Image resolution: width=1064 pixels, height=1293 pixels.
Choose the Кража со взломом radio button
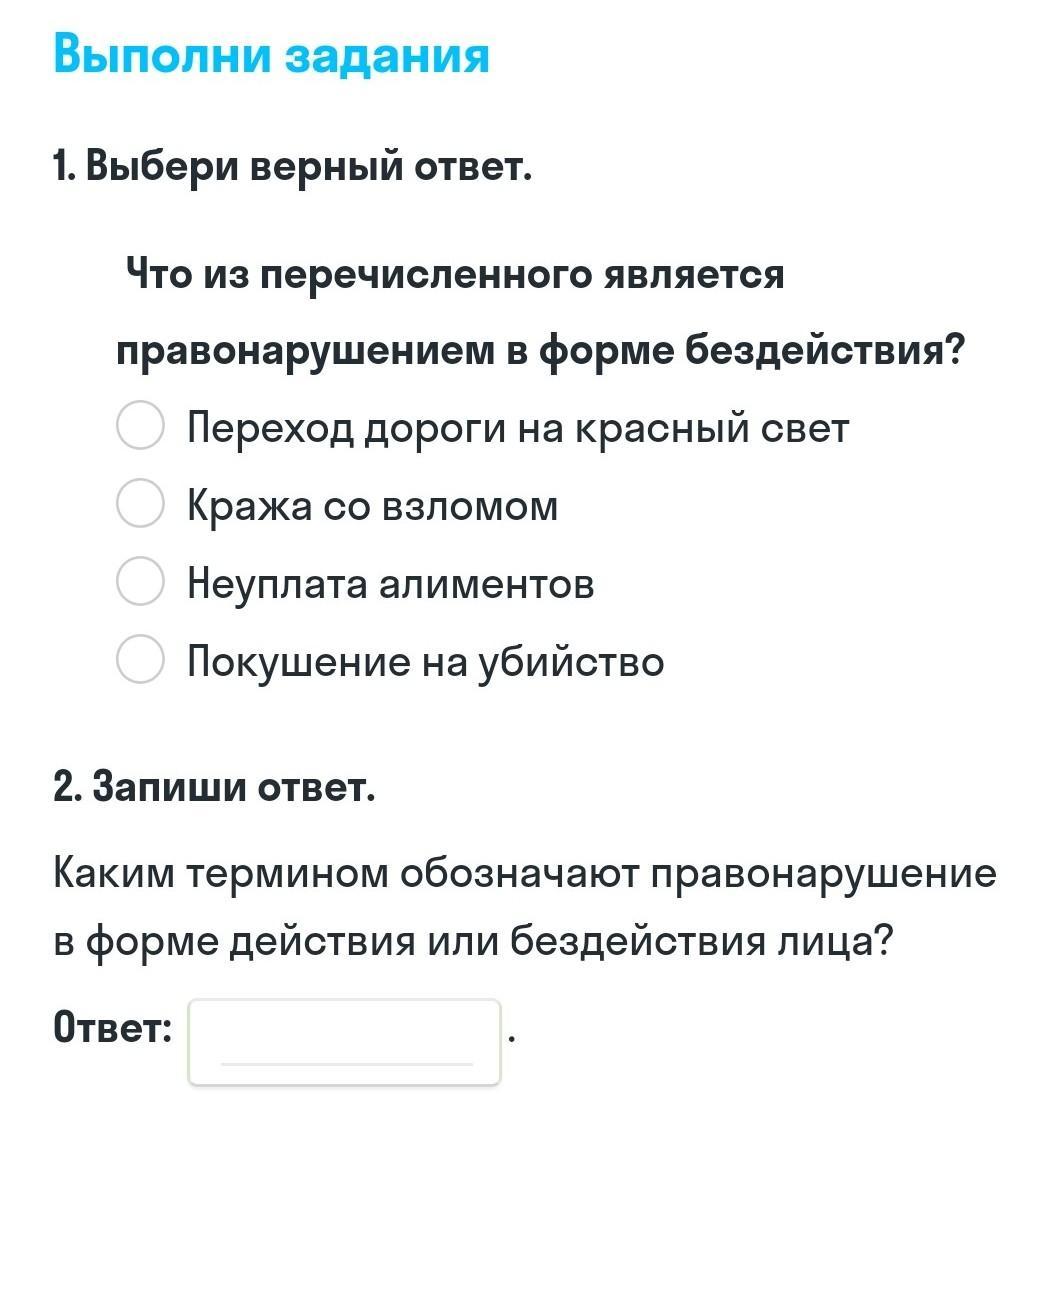pos(140,503)
